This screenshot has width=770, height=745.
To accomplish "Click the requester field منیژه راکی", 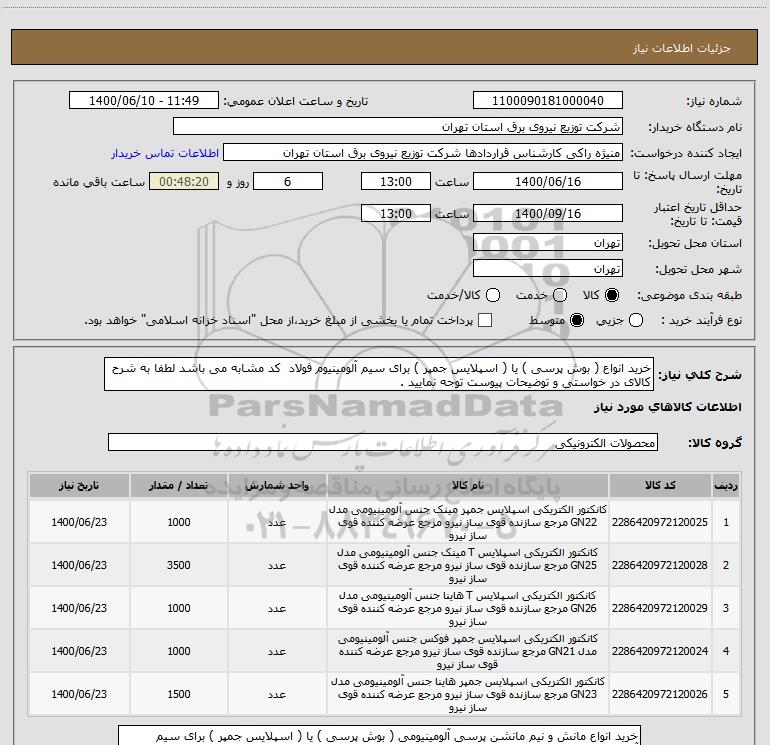I will [x=423, y=152].
